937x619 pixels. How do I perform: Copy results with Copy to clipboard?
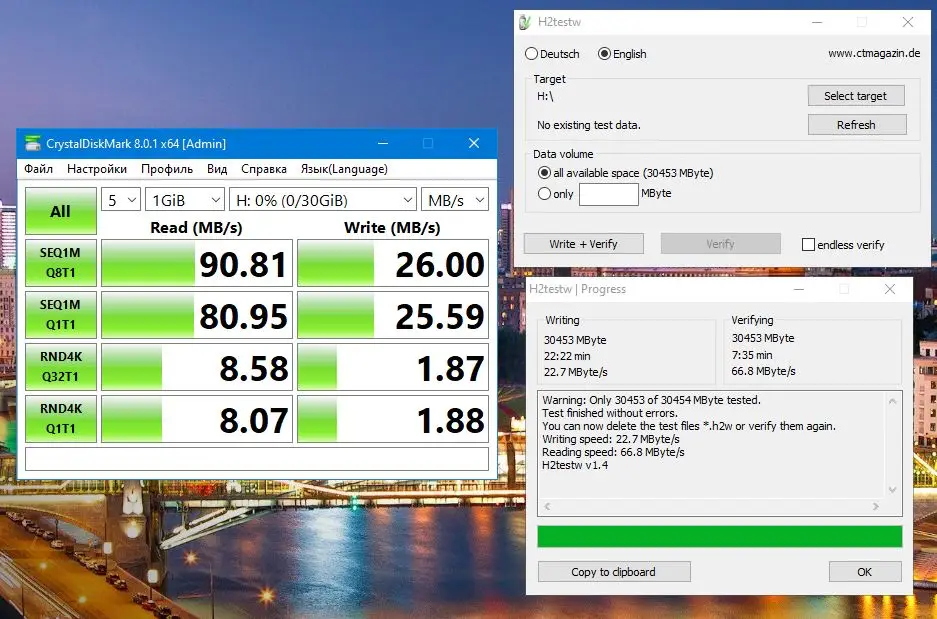(614, 572)
